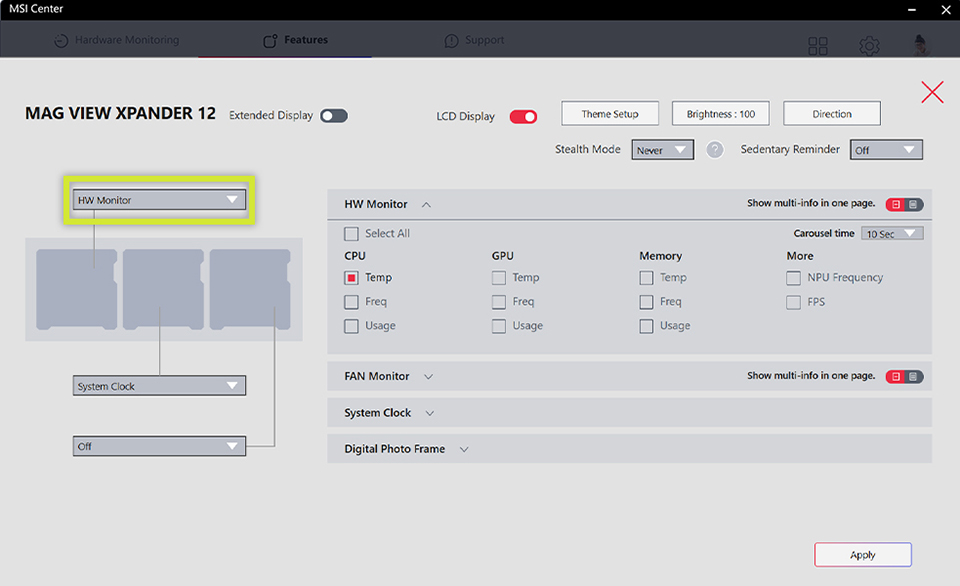Open the settings gear icon
Viewport: 960px width, 586px height.
869,45
